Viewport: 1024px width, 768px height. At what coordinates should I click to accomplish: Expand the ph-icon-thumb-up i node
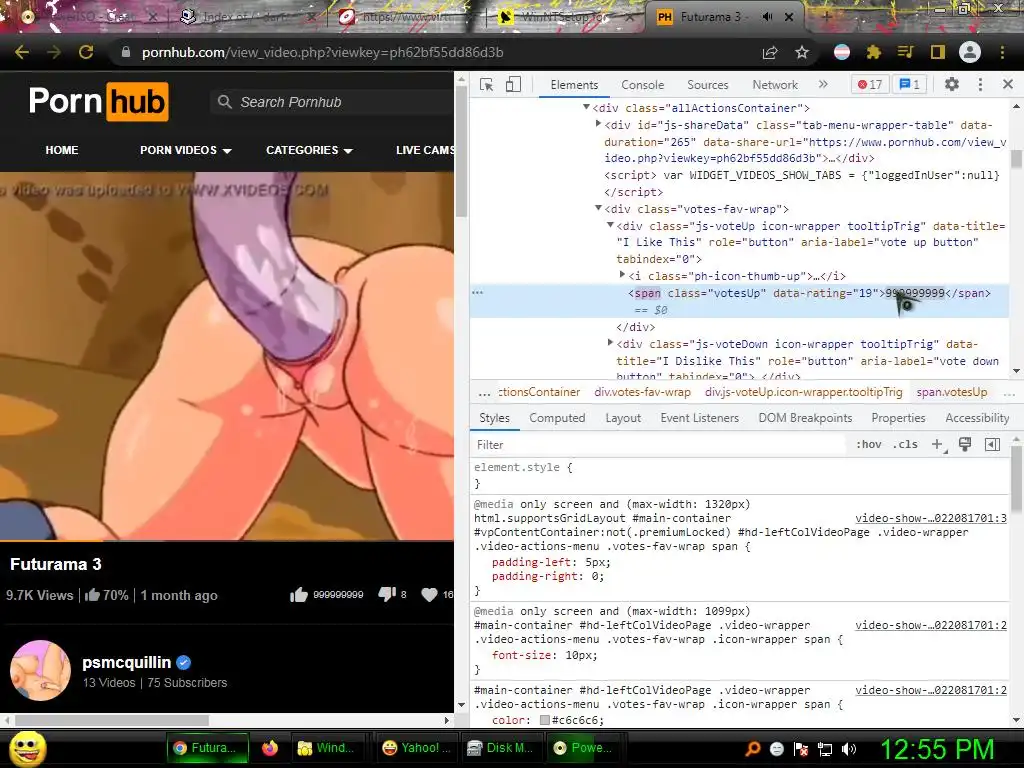click(622, 275)
